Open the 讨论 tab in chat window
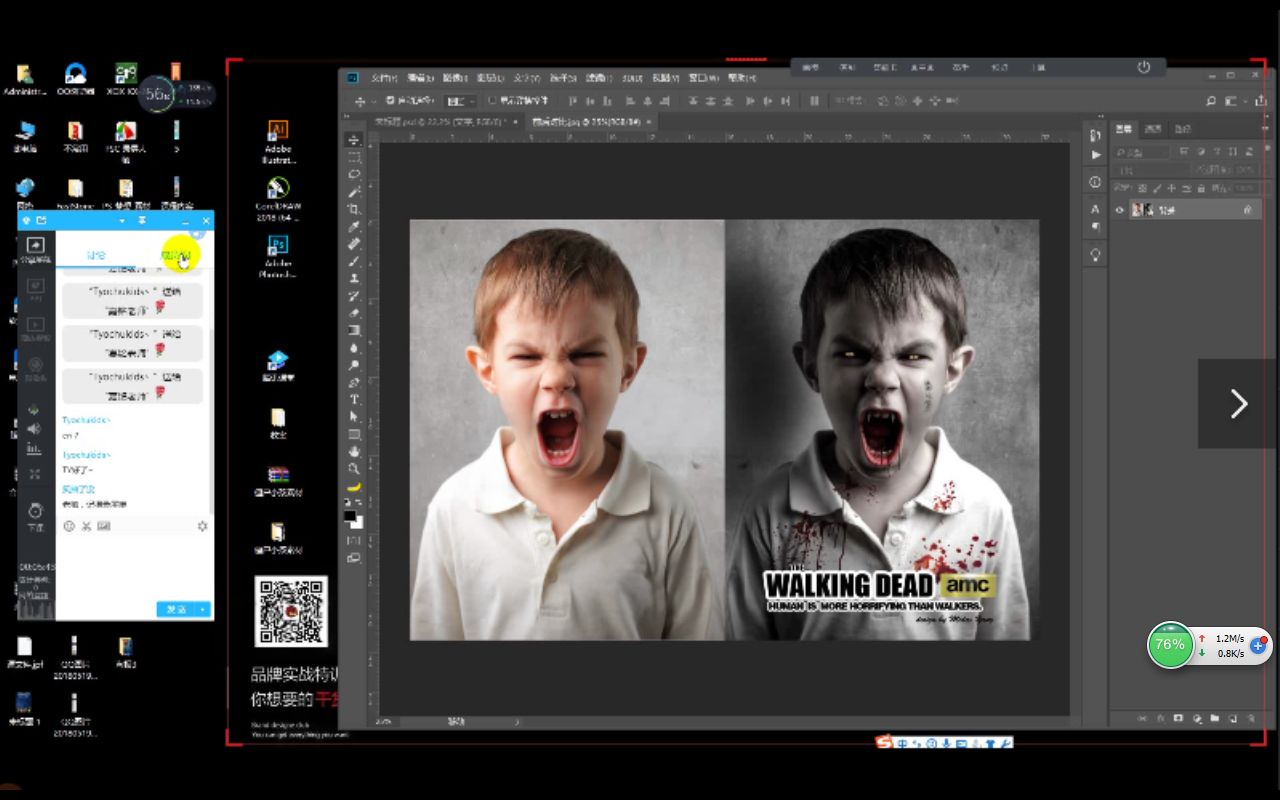1280x800 pixels. (x=96, y=255)
